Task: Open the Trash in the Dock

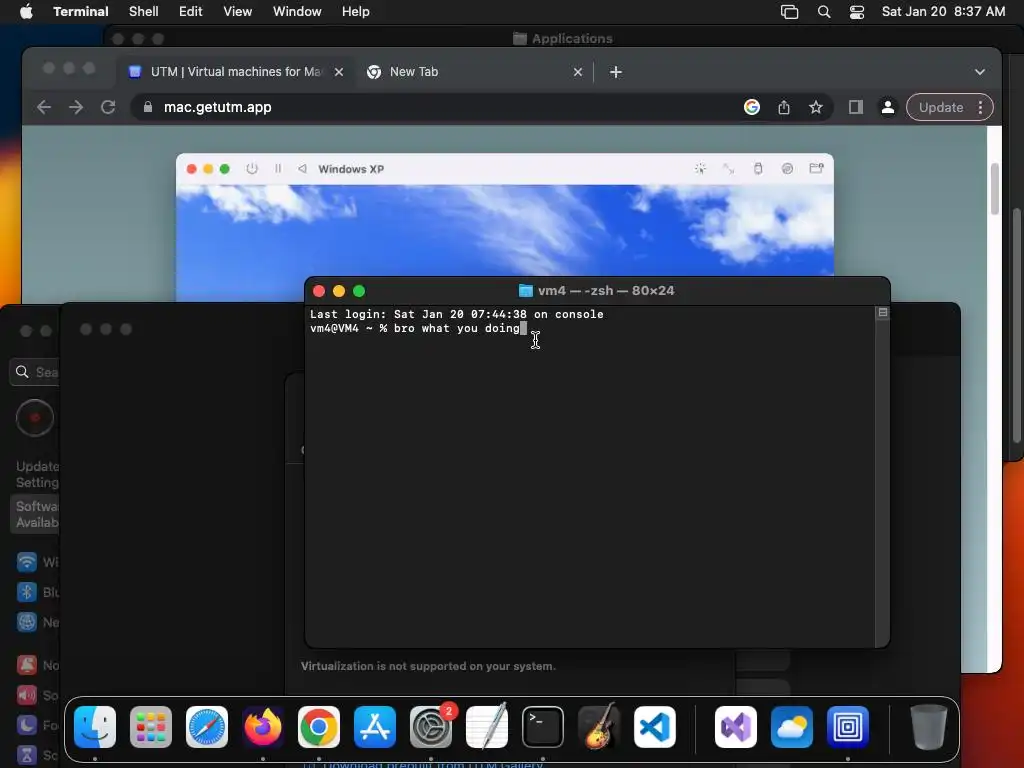Action: (x=929, y=727)
